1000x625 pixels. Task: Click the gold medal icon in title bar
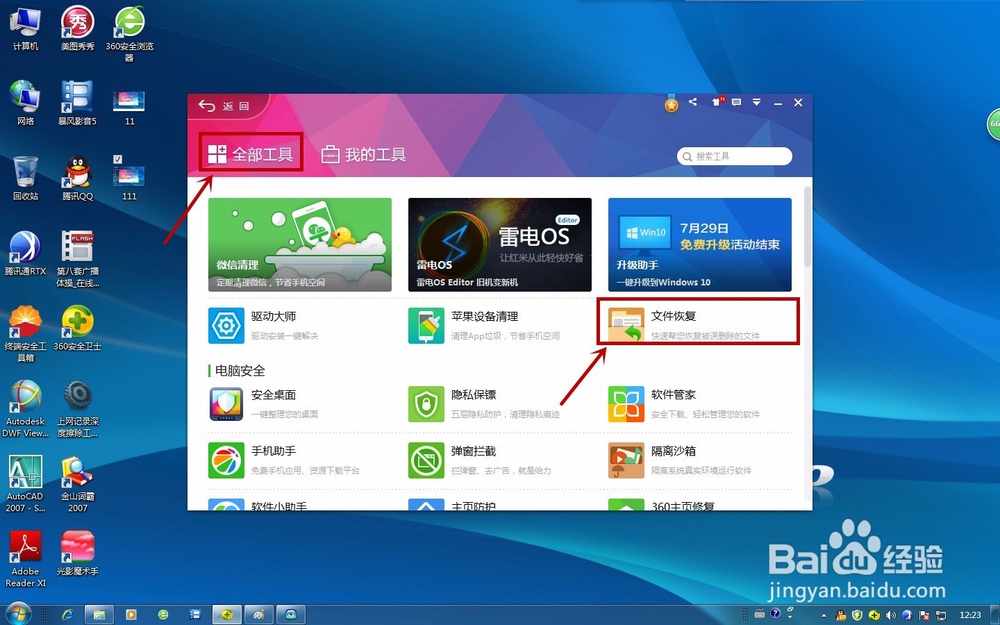(671, 104)
